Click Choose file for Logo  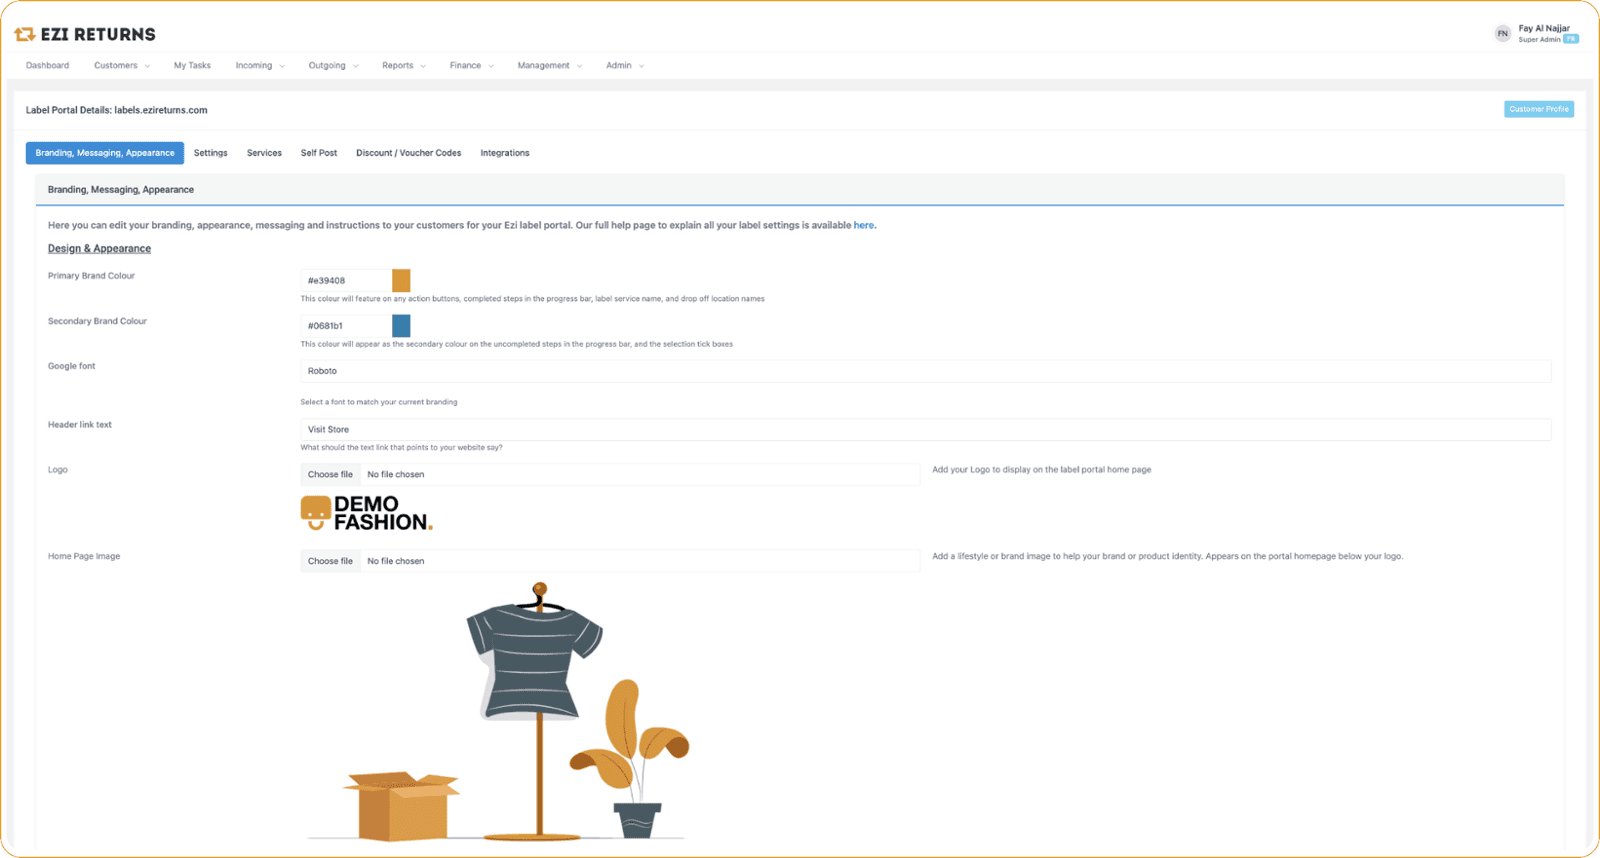(x=330, y=475)
